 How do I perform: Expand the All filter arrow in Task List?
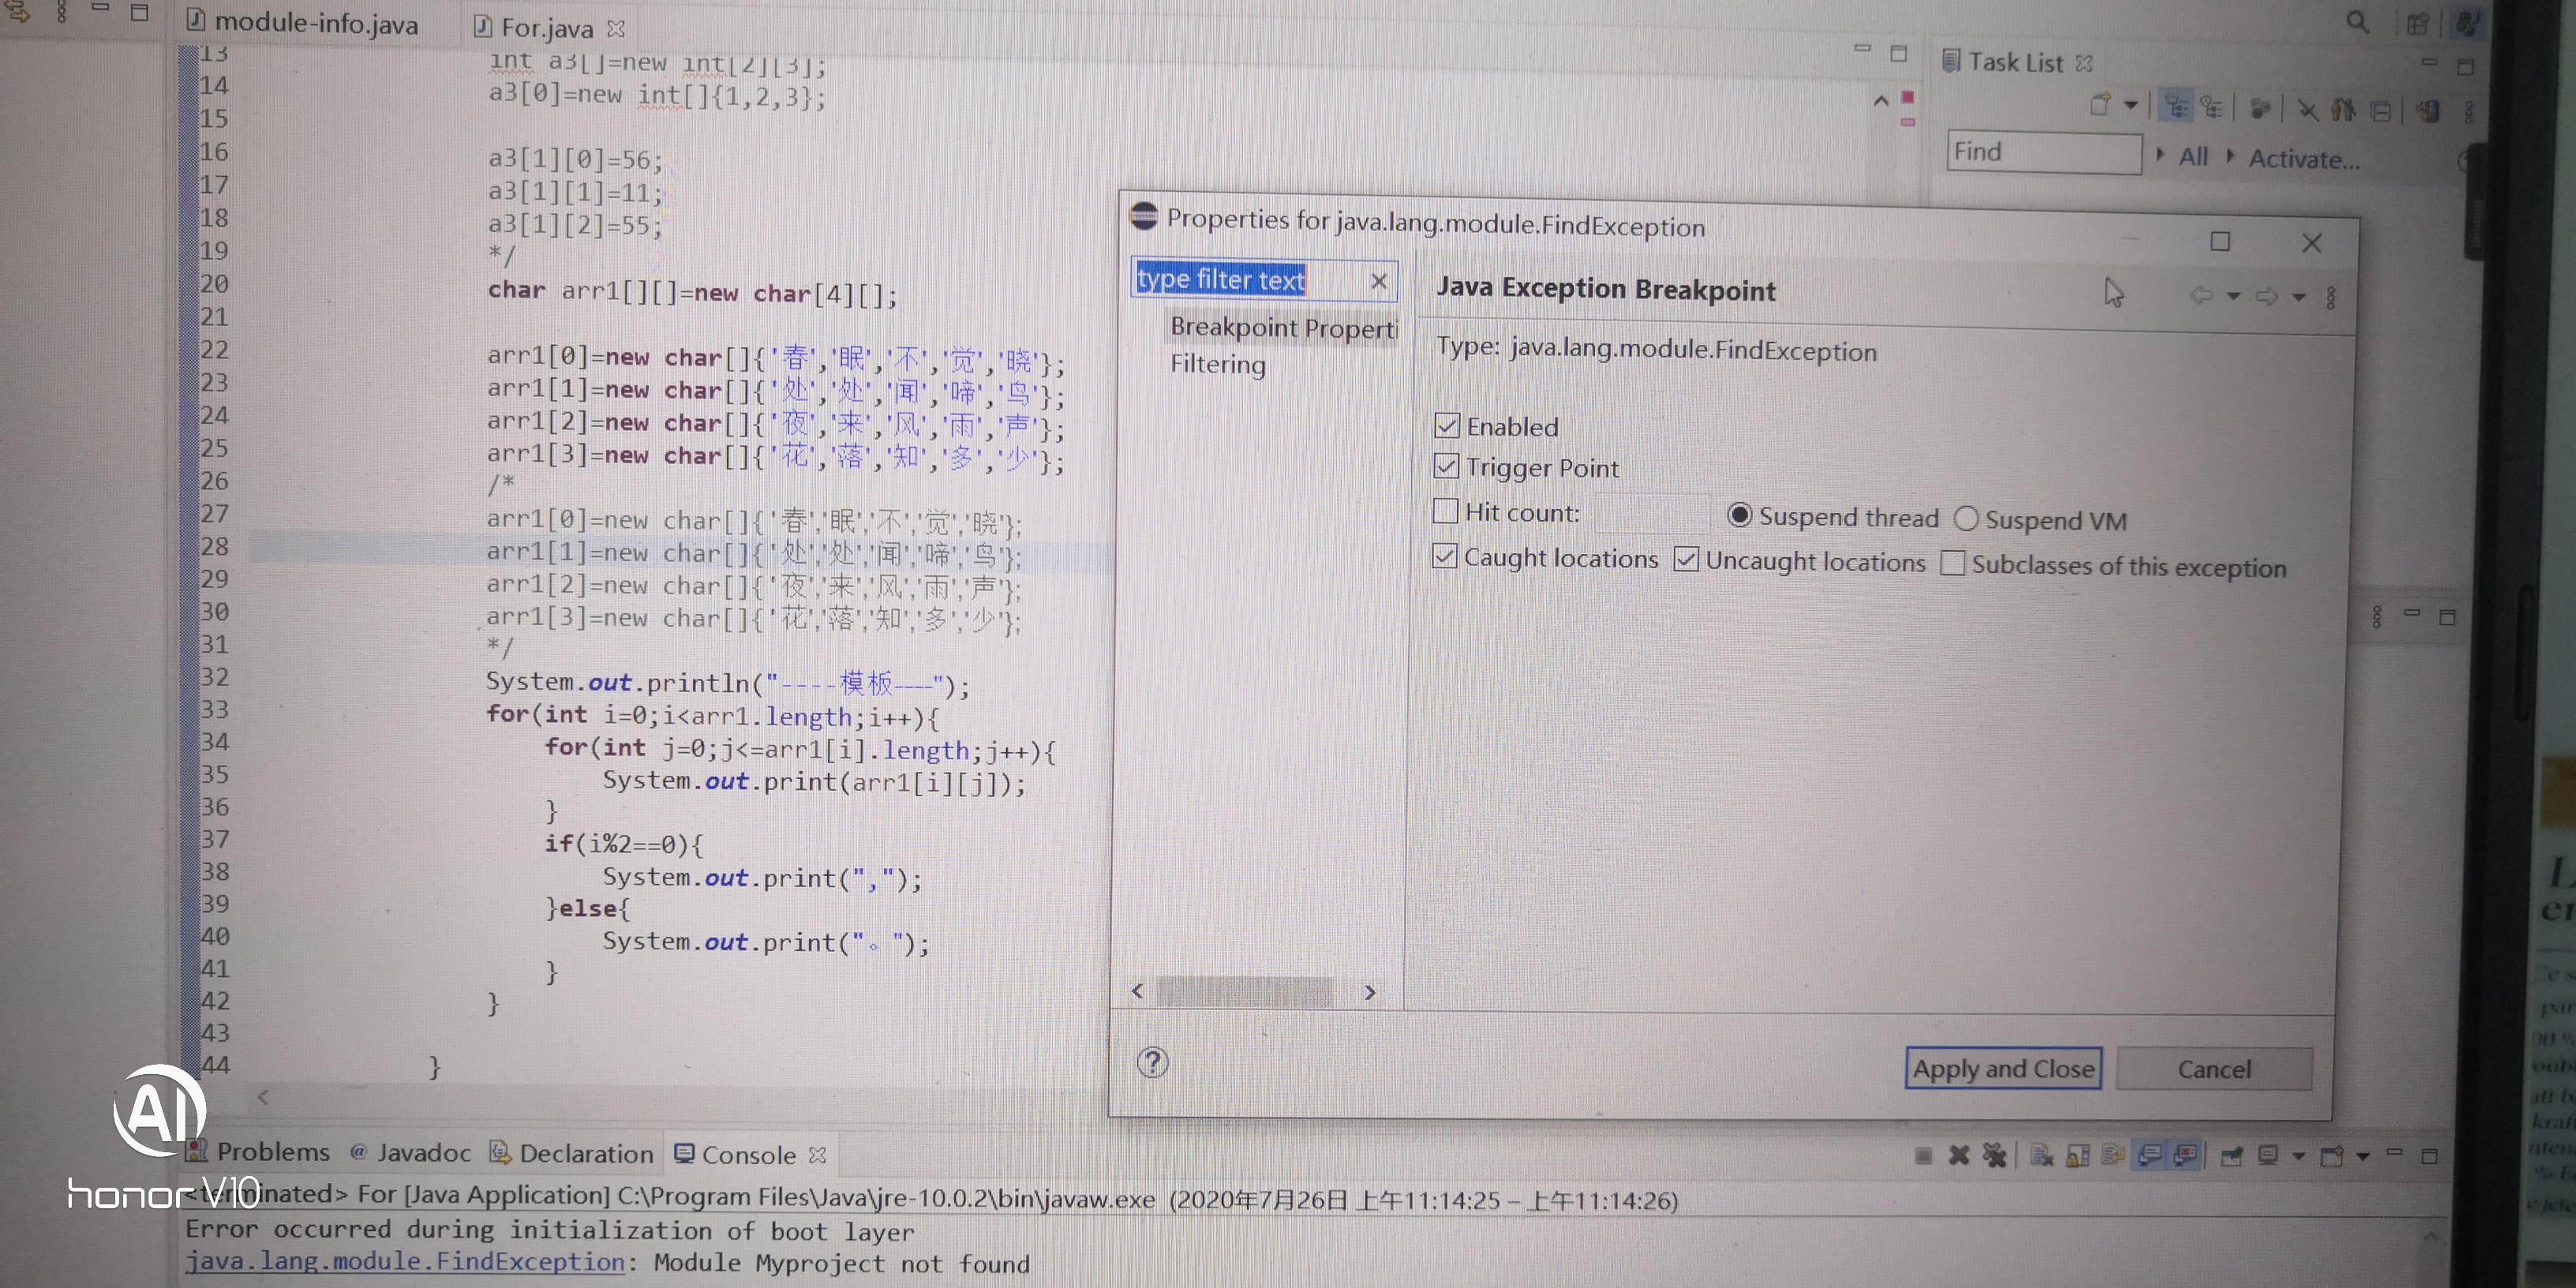(x=2160, y=155)
